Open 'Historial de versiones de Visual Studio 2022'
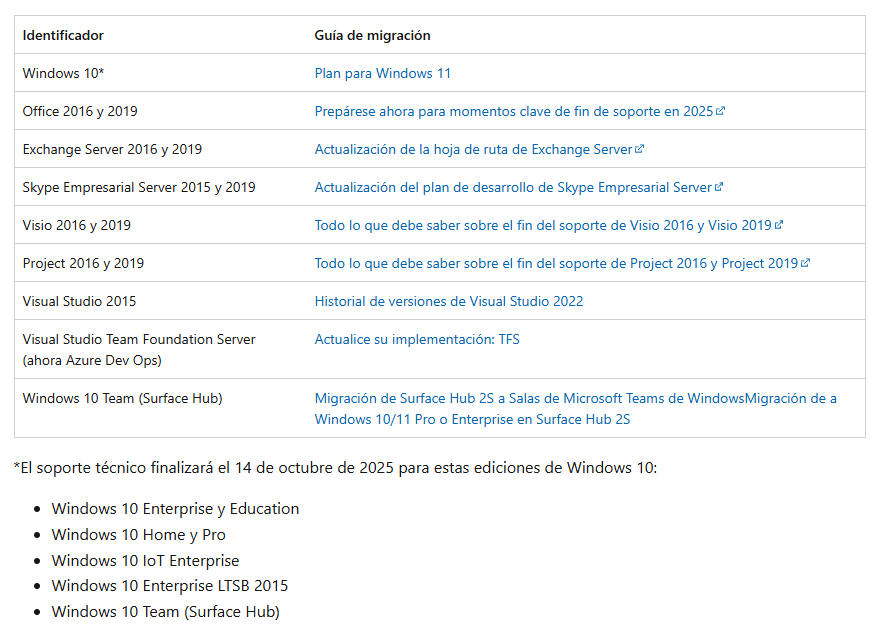874x625 pixels. coord(448,301)
